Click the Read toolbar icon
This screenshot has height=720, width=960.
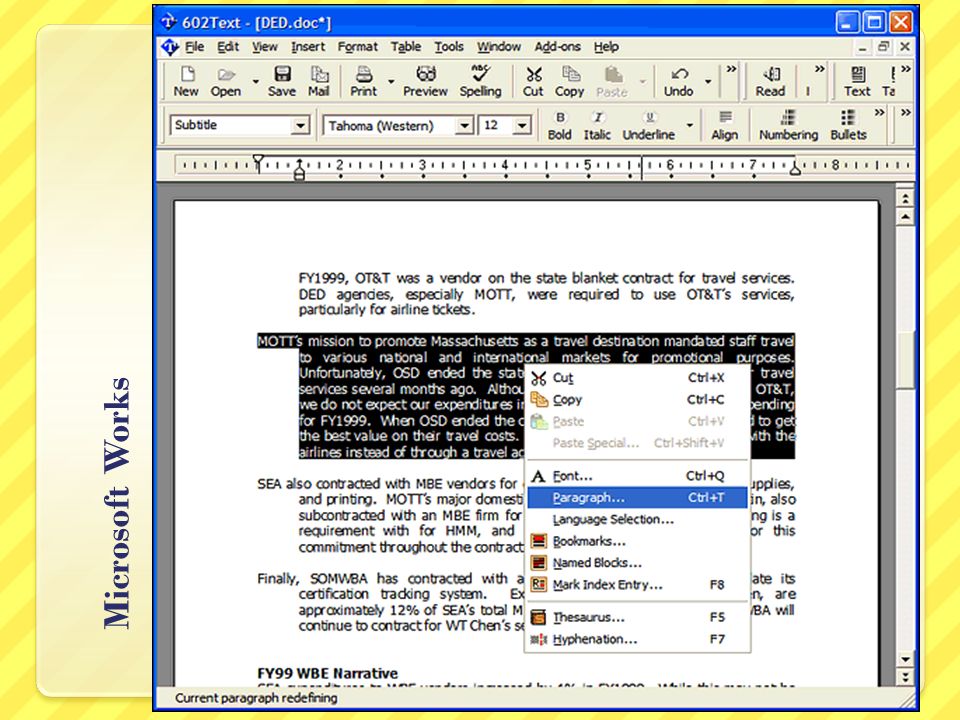tap(770, 81)
